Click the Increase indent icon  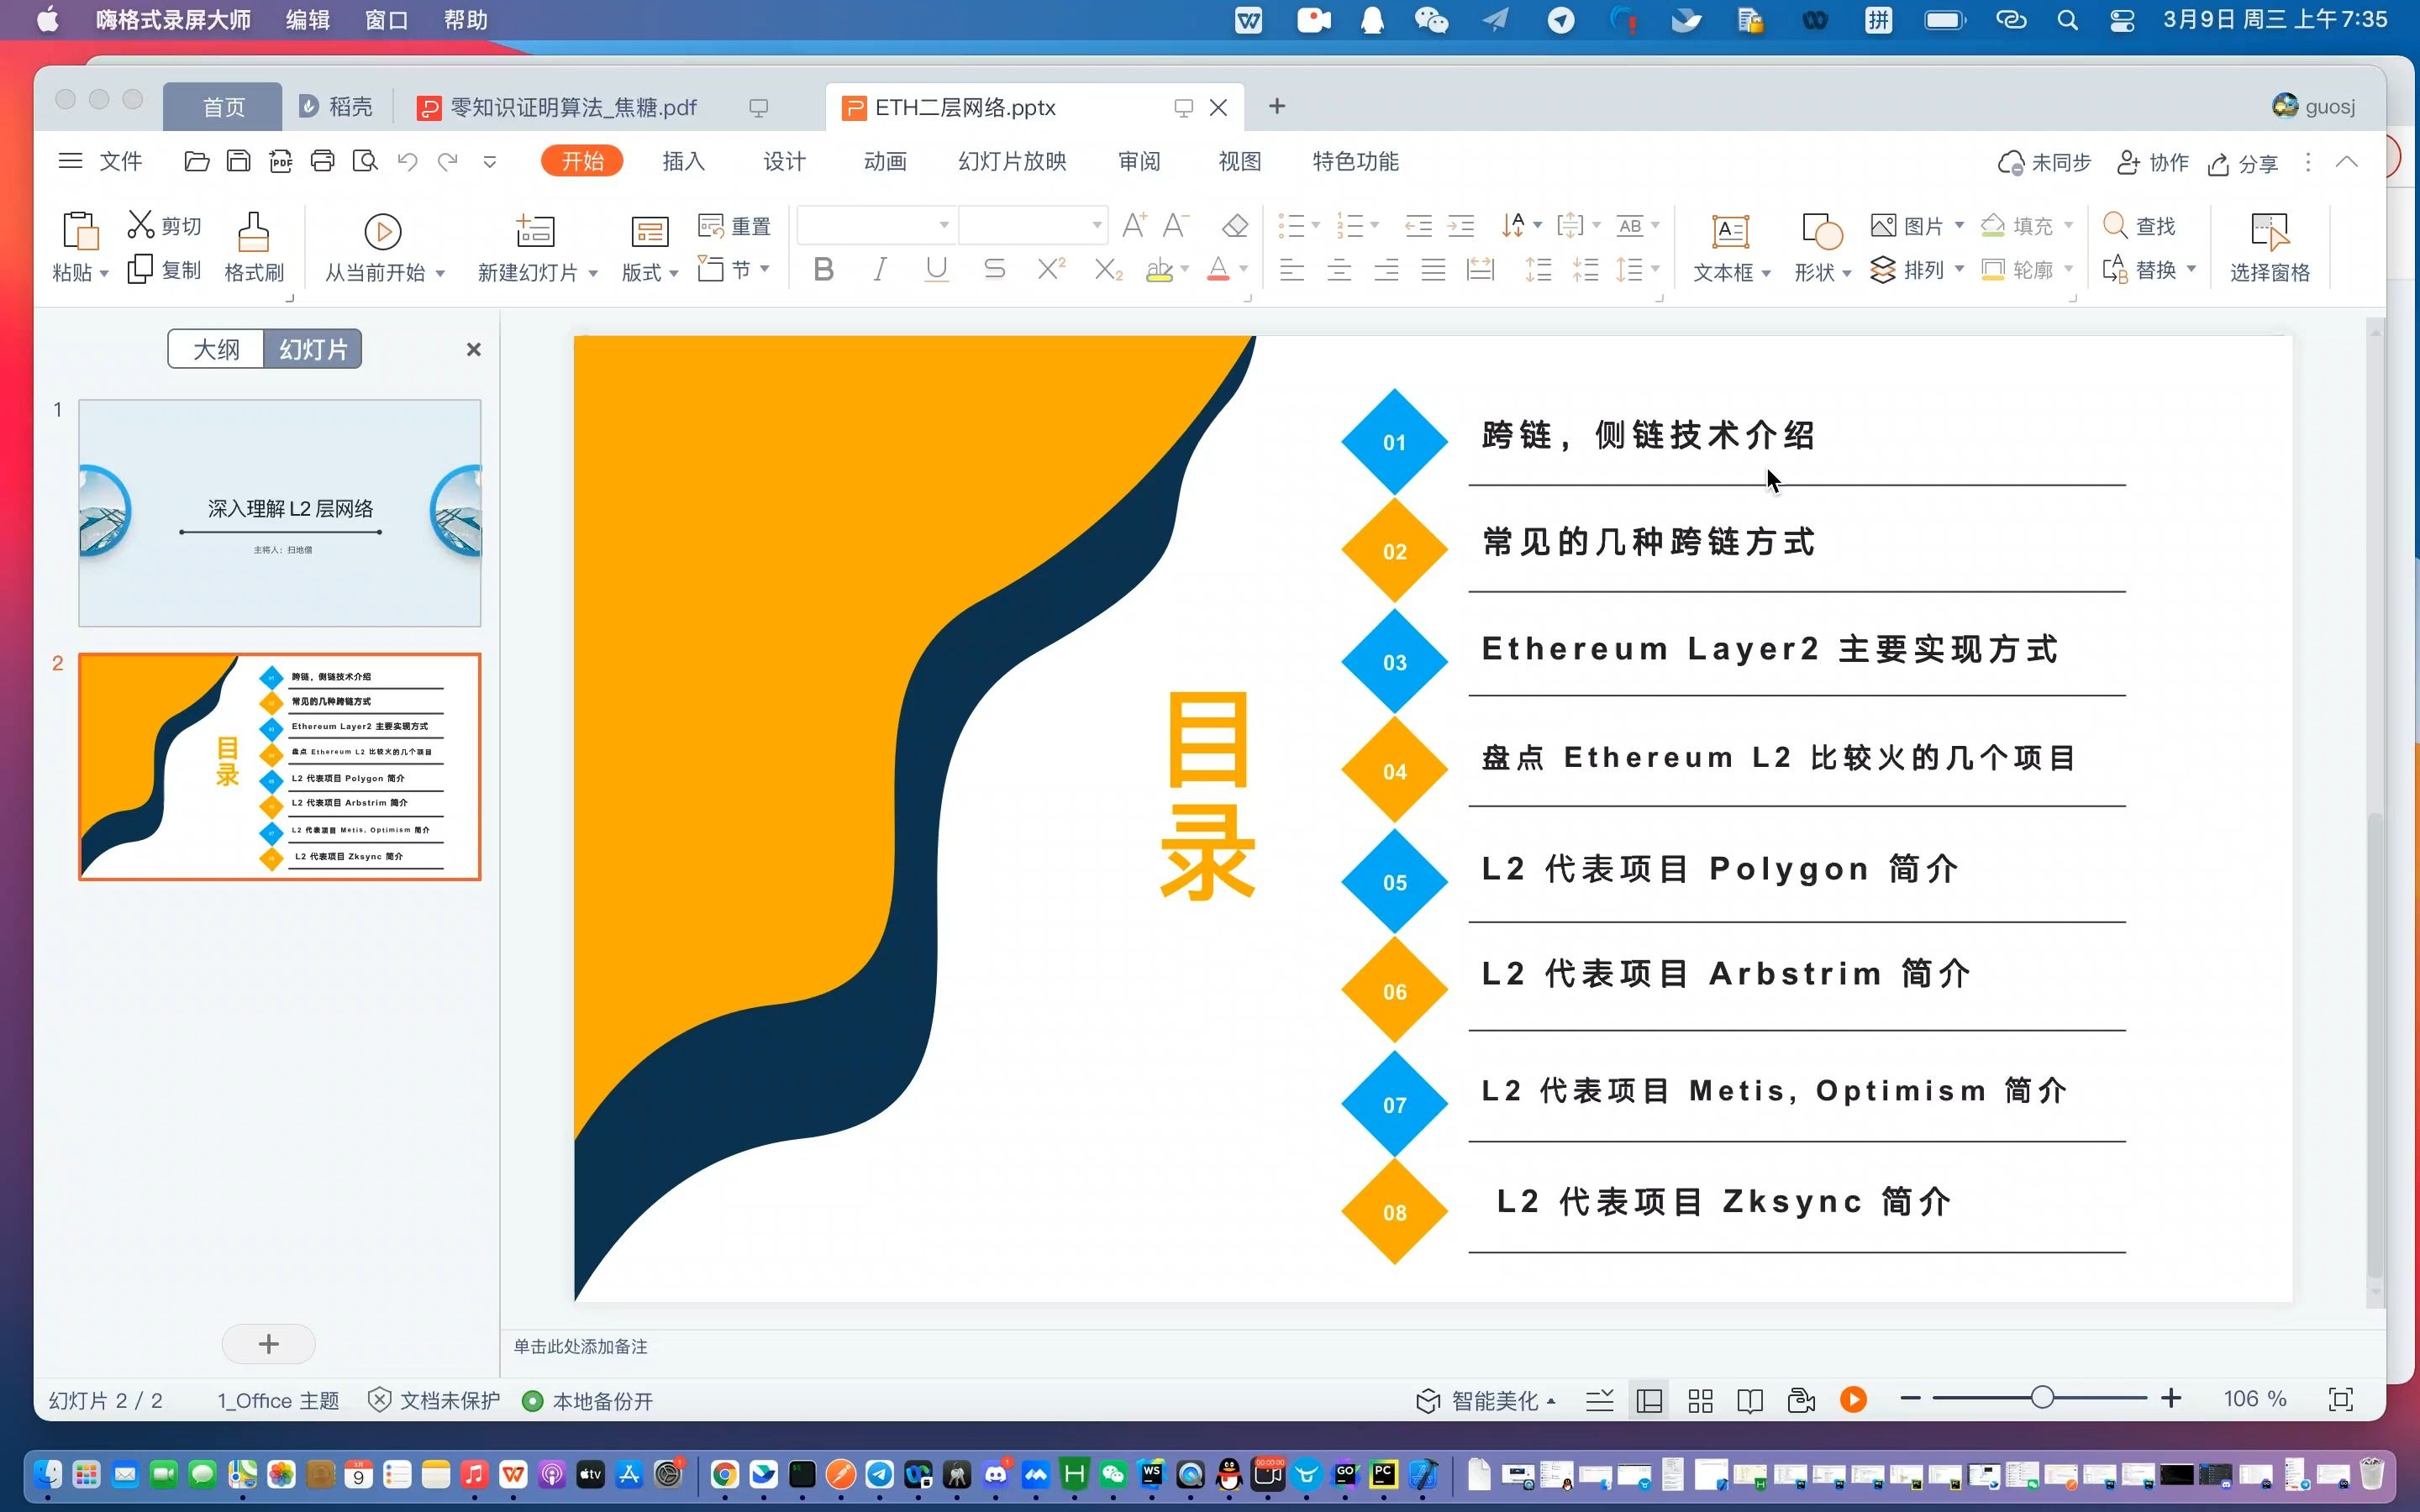[1461, 226]
